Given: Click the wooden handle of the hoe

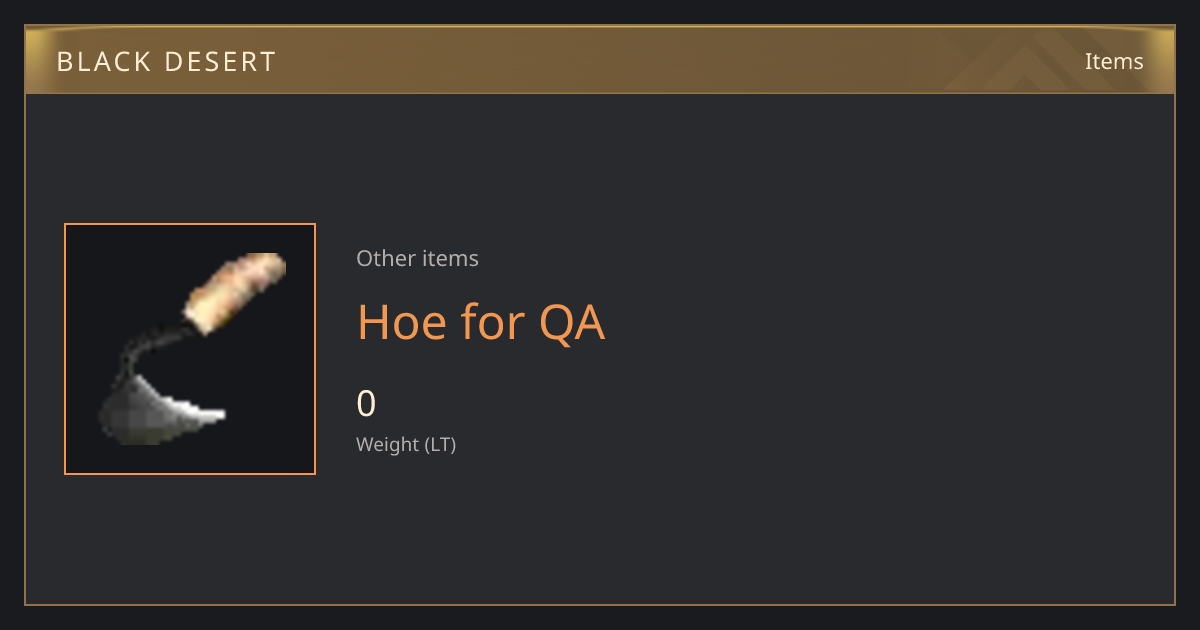Looking at the screenshot, I should (236, 292).
